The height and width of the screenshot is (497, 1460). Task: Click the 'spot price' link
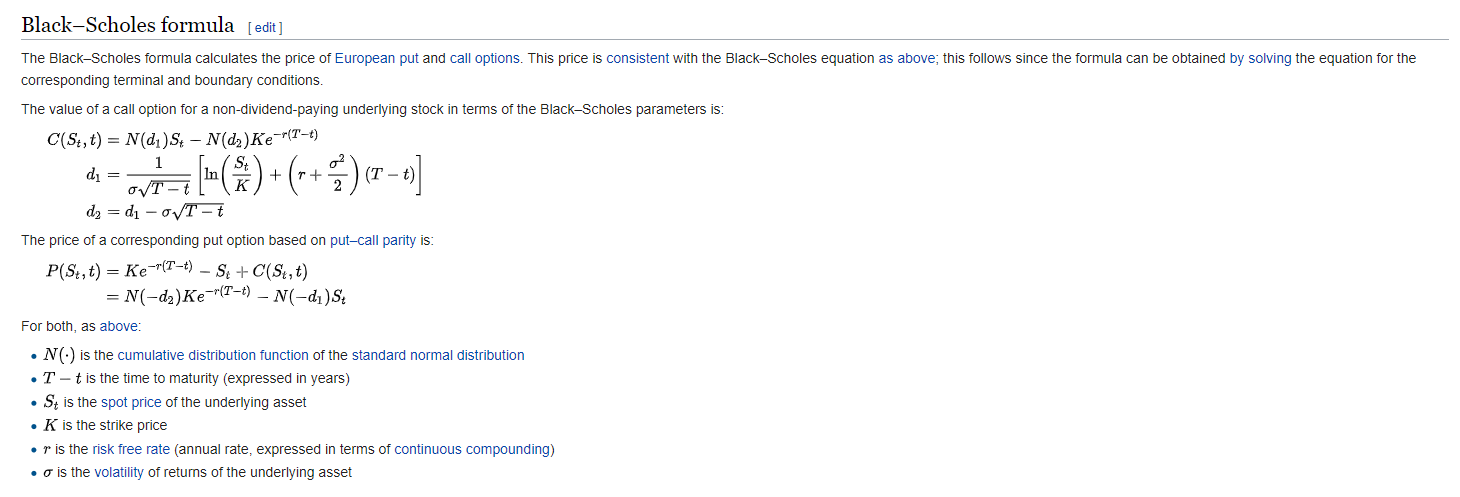click(131, 402)
